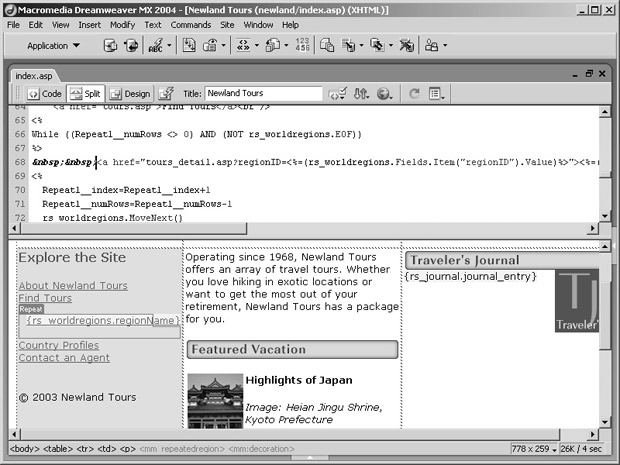The image size is (620, 465).
Task: Click the browser check errors icon
Action: (x=338, y=94)
